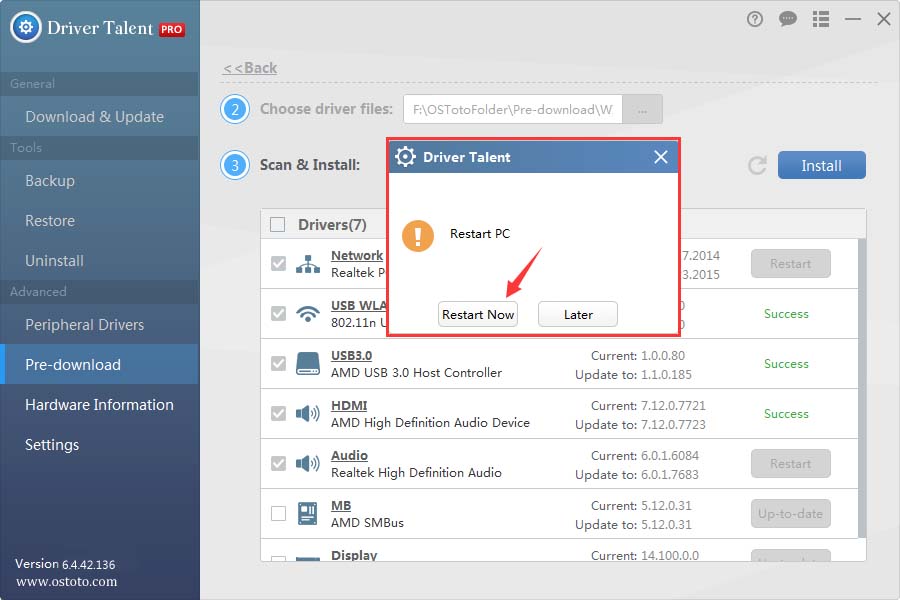900x600 pixels.
Task: Click the warning exclamation icon in dialog
Action: pos(418,235)
